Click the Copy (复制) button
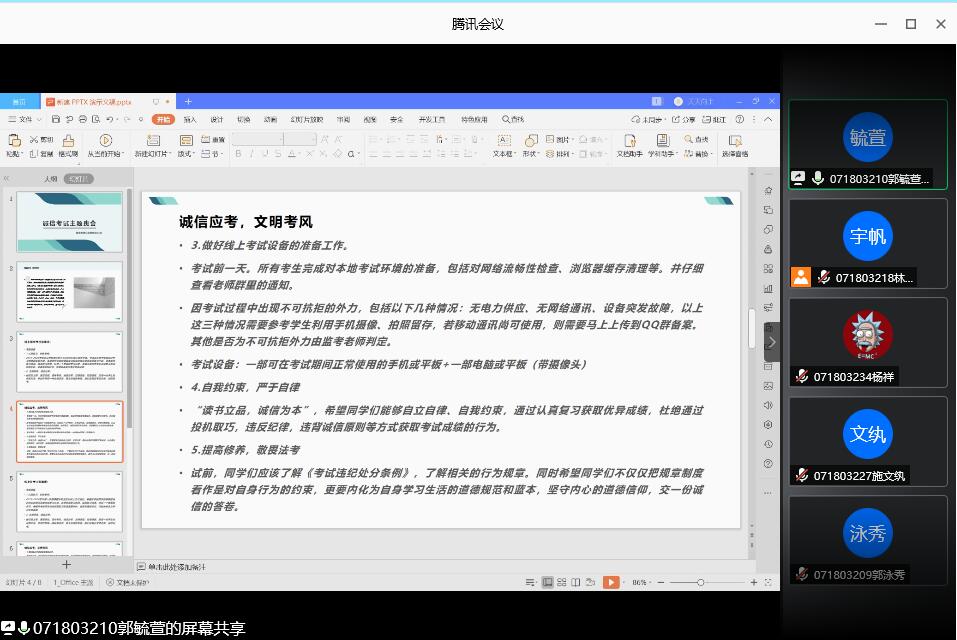 tap(41, 154)
